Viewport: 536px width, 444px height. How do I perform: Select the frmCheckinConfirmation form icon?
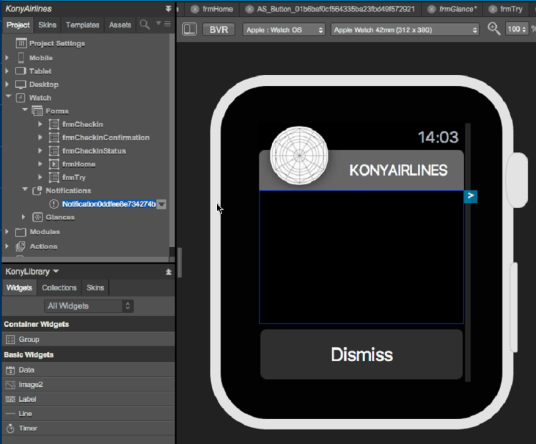pos(54,137)
